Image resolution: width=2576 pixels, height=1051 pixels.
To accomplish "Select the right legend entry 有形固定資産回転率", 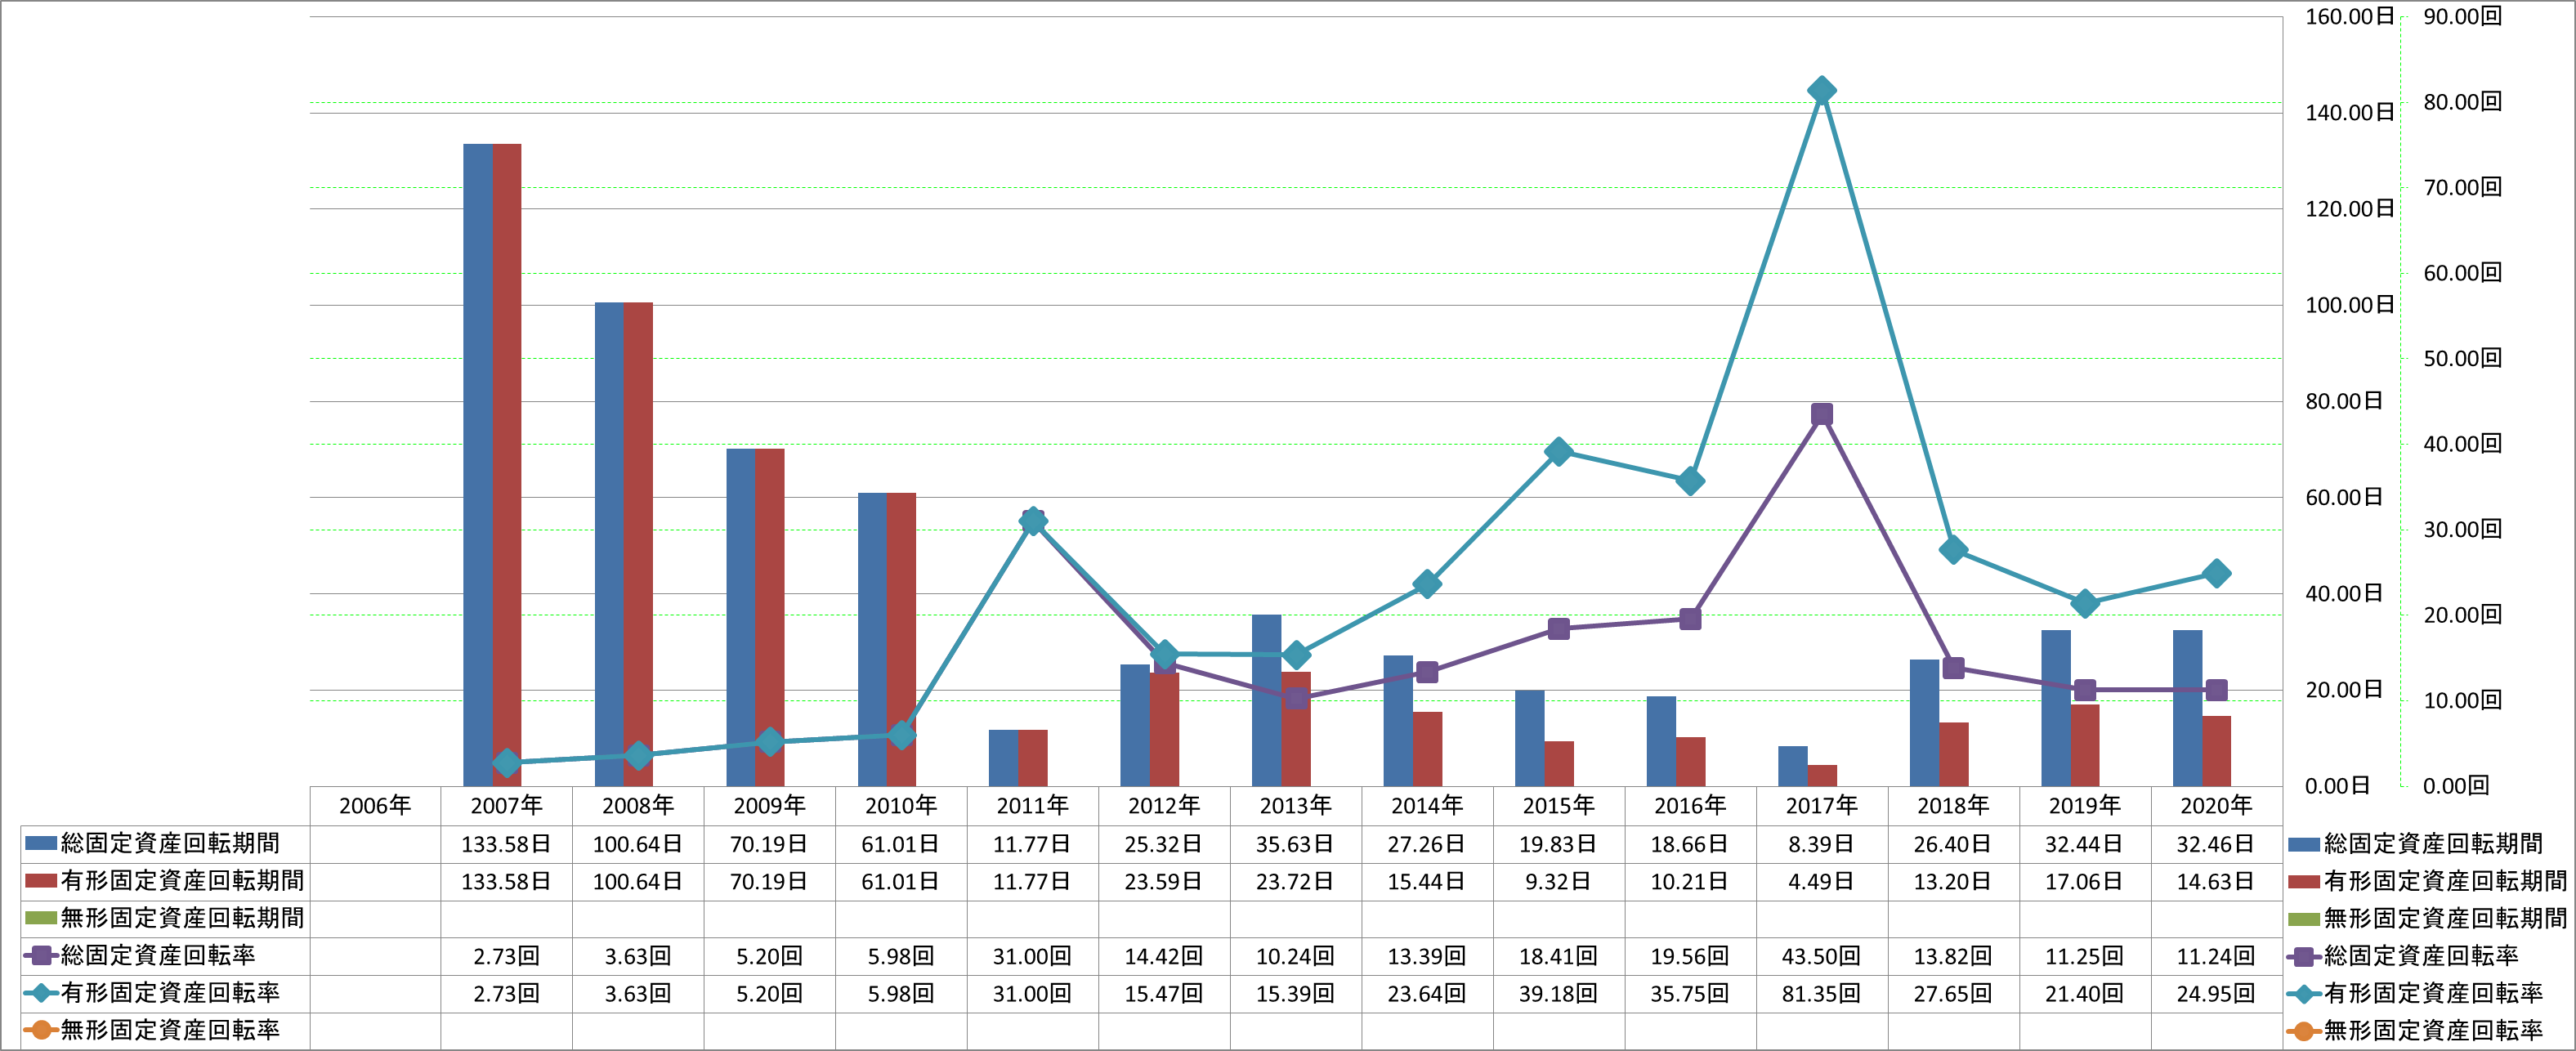I will 2416,993.
